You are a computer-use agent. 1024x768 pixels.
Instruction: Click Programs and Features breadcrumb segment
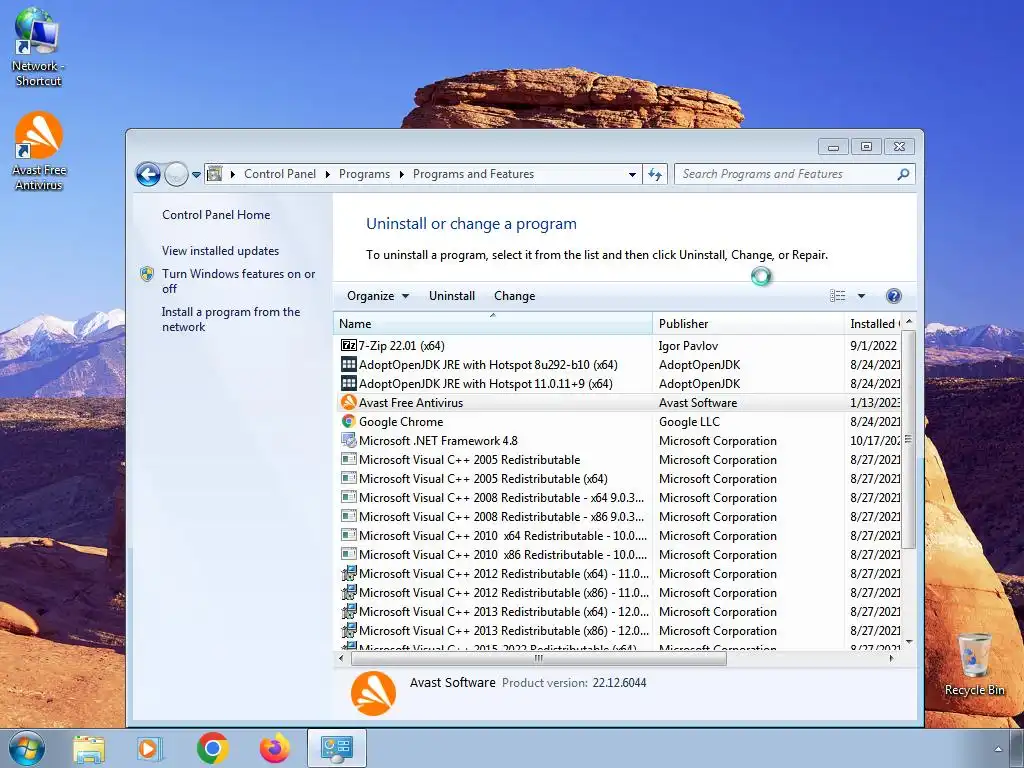pyautogui.click(x=473, y=174)
